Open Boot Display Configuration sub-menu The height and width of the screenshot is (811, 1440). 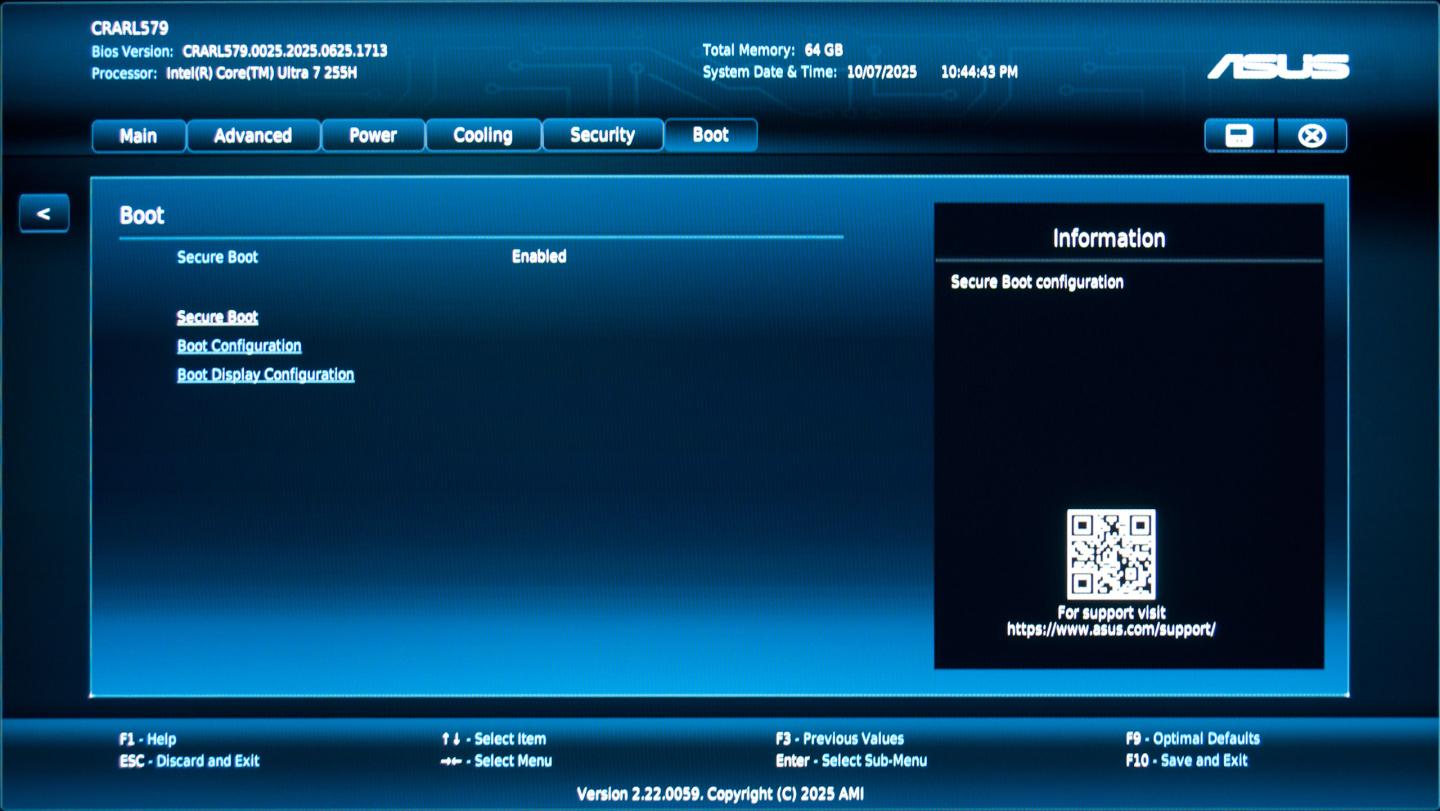[266, 375]
